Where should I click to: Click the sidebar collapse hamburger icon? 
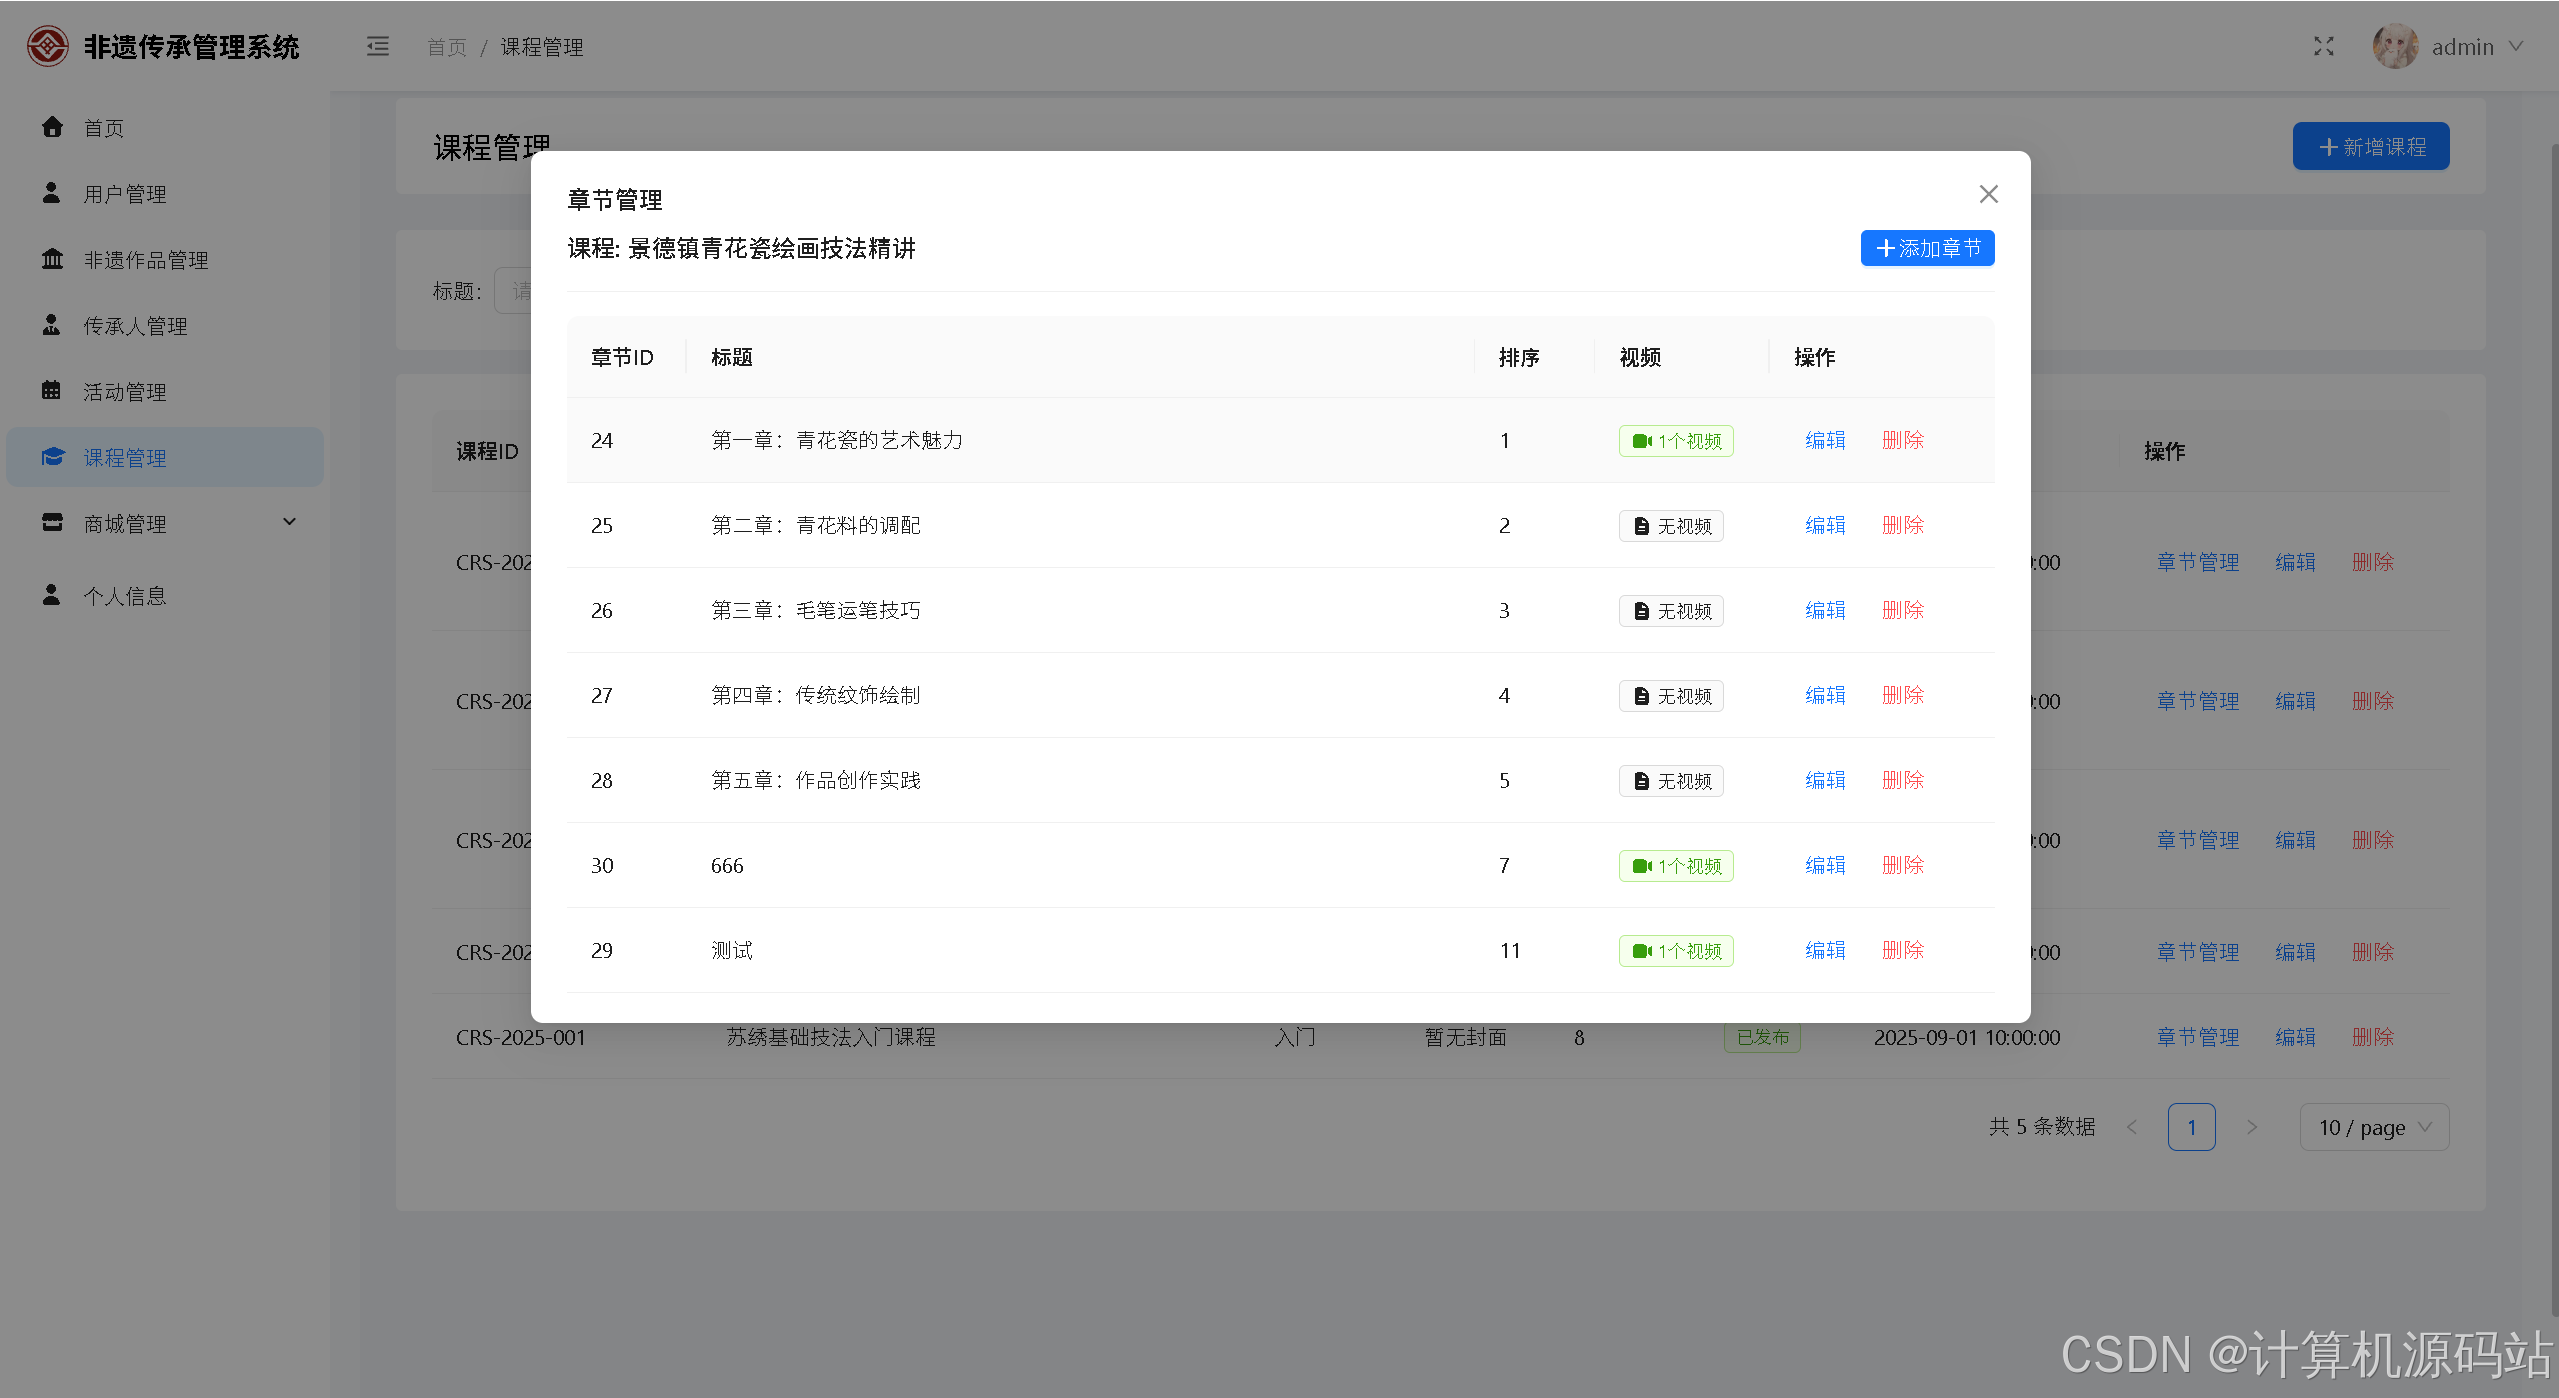pyautogui.click(x=377, y=46)
